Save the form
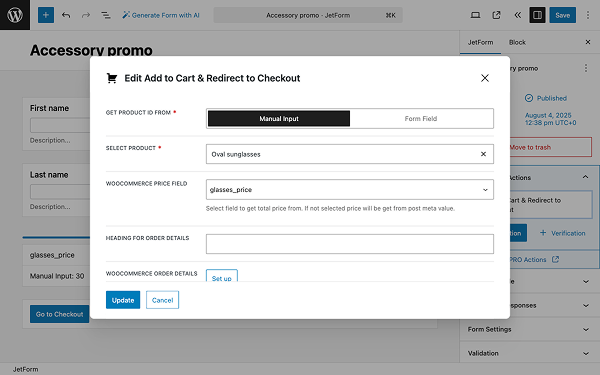This screenshot has width=600, height=375. pyautogui.click(x=562, y=15)
